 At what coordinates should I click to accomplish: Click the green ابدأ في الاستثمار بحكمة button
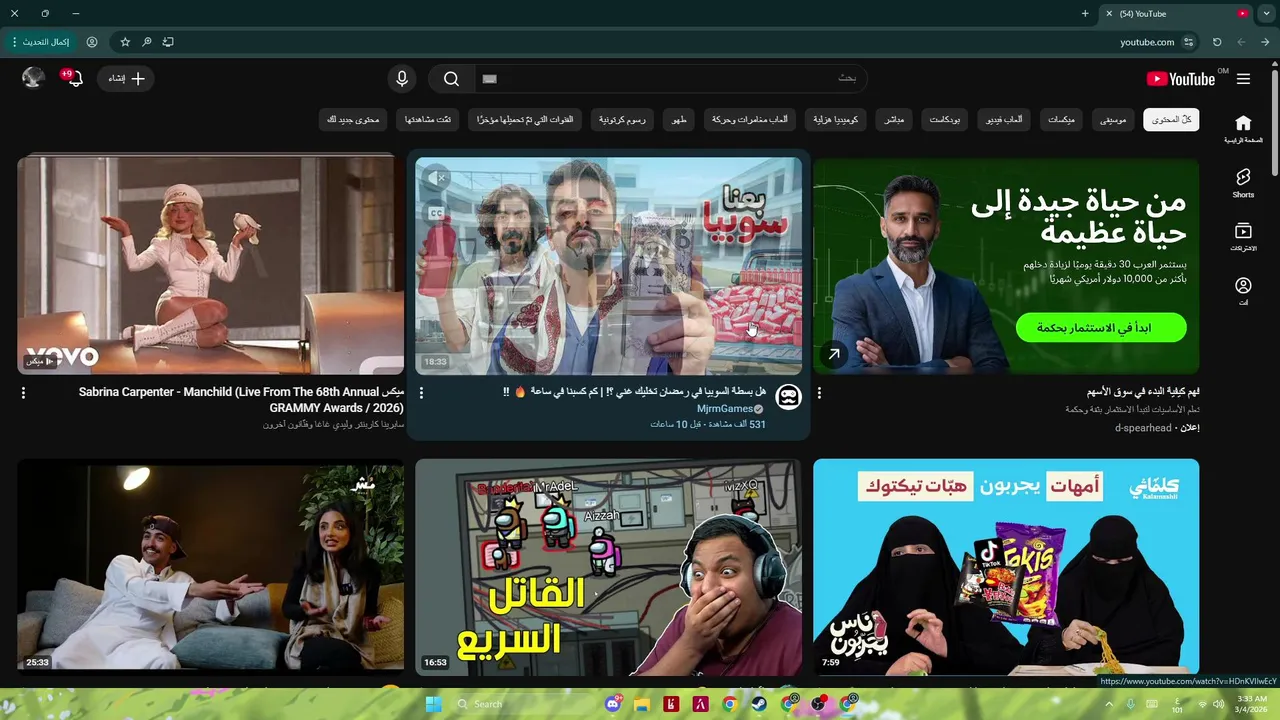point(1101,327)
